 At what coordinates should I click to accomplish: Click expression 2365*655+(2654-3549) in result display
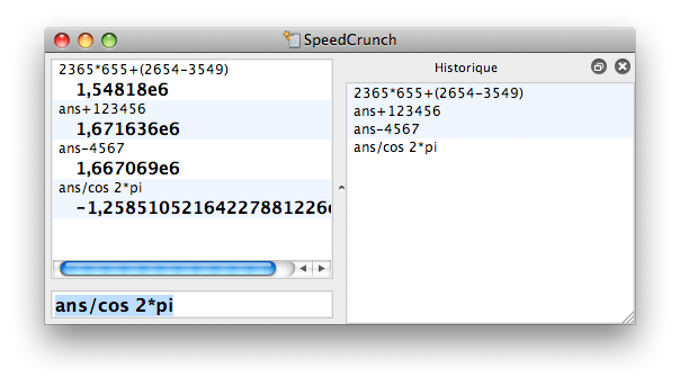pyautogui.click(x=144, y=69)
